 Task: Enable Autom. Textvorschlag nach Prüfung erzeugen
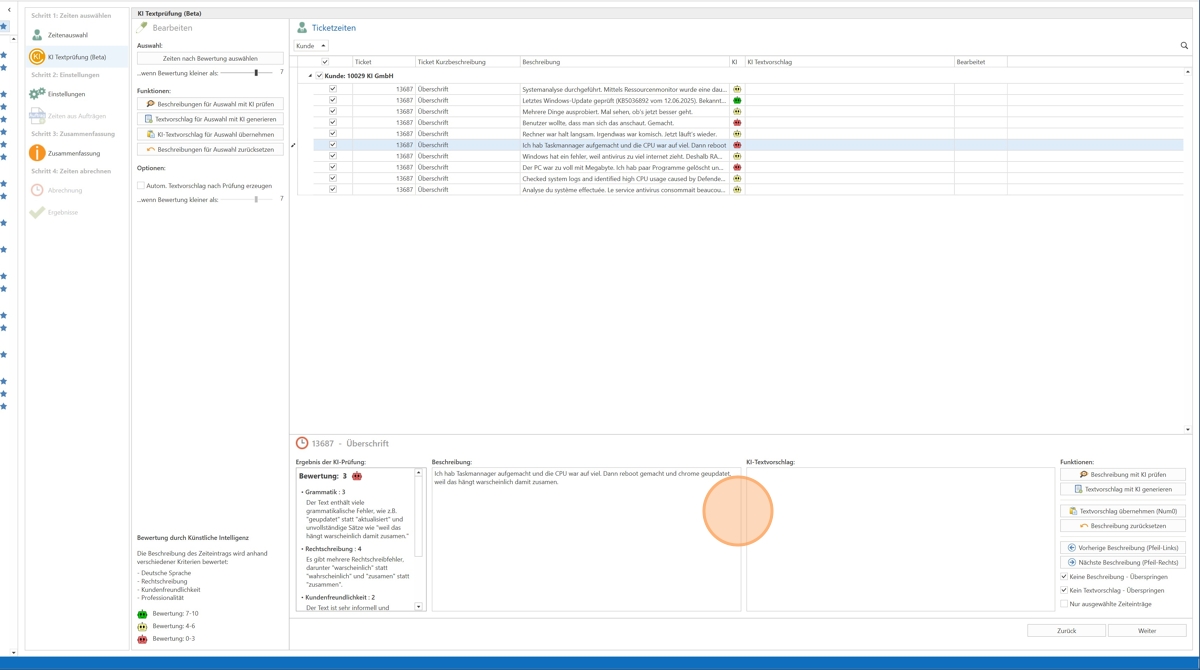tap(141, 186)
